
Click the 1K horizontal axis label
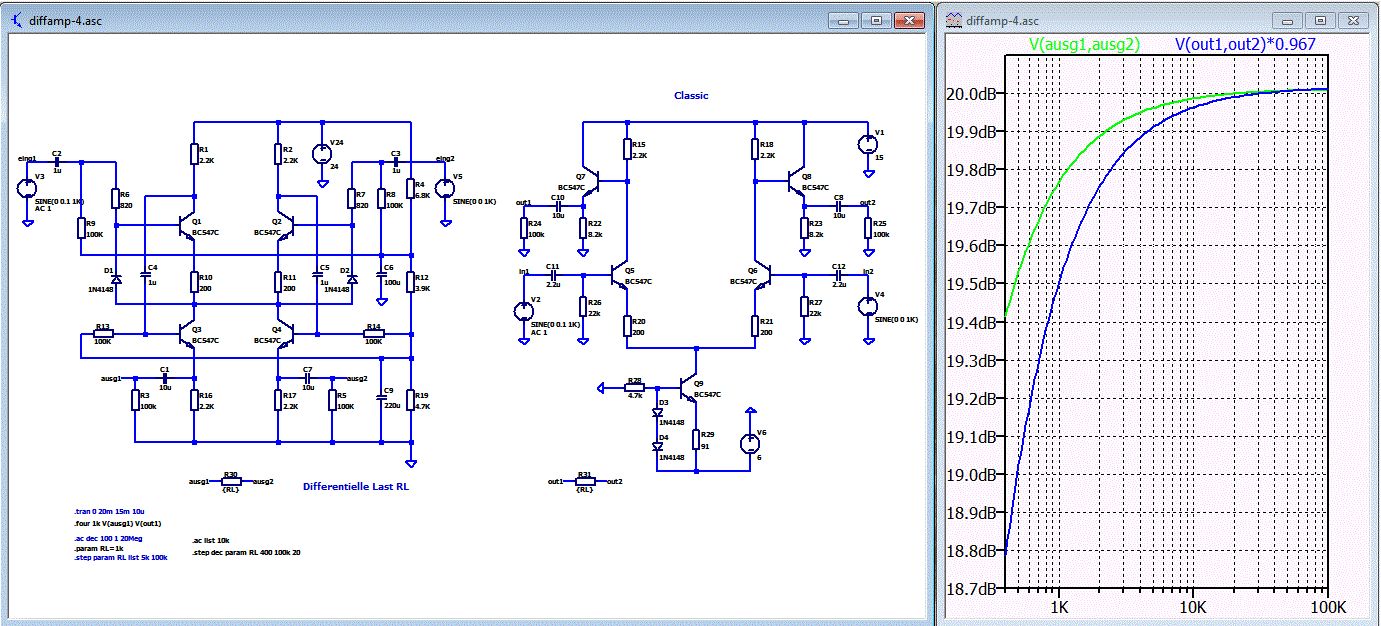point(1059,608)
